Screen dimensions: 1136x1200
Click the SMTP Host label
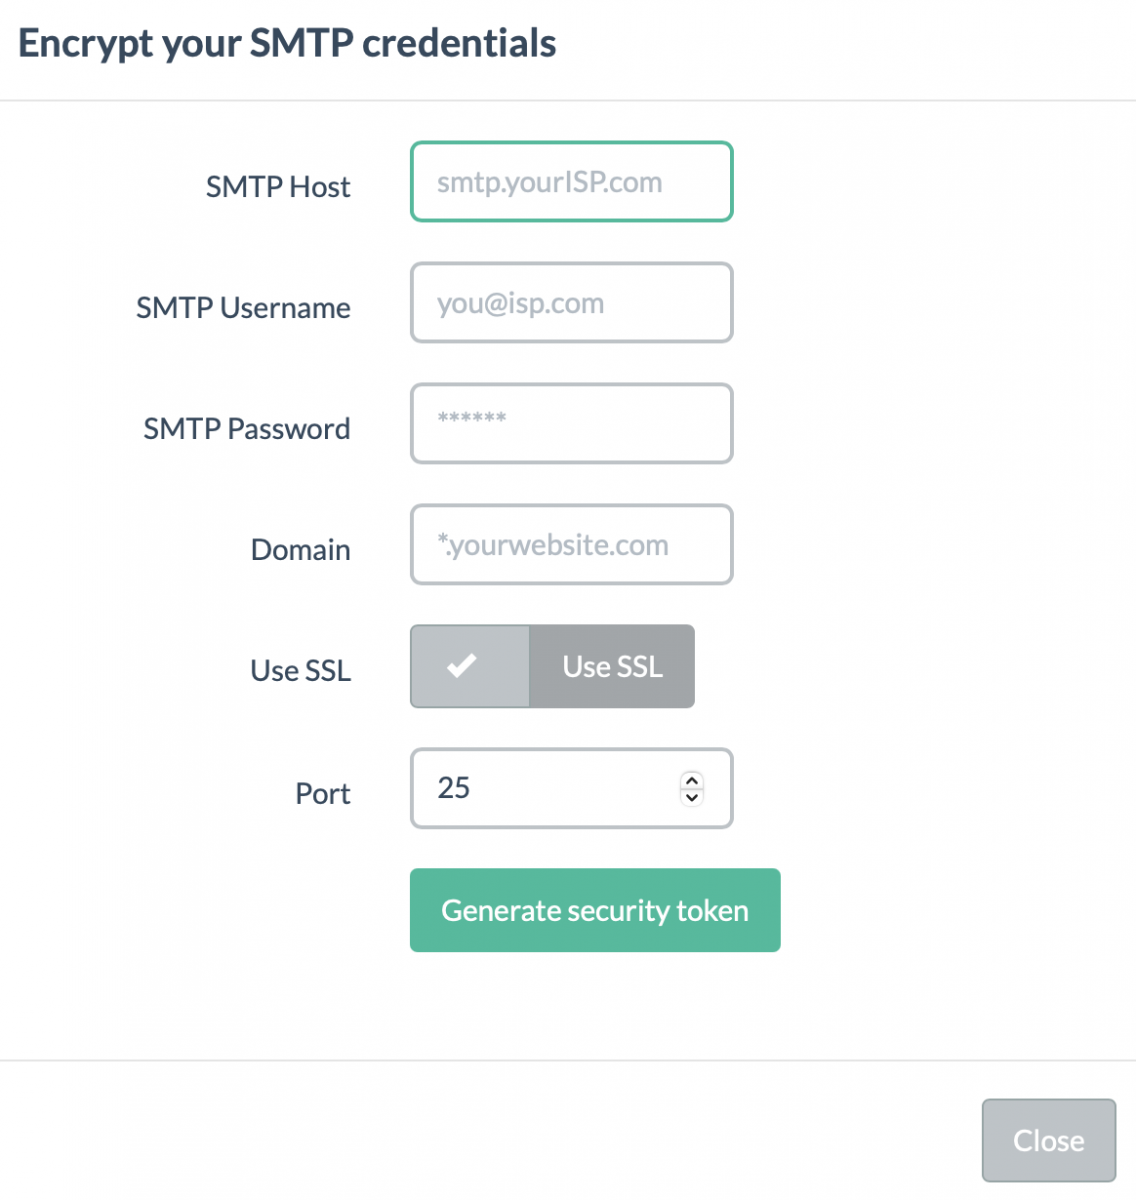278,187
